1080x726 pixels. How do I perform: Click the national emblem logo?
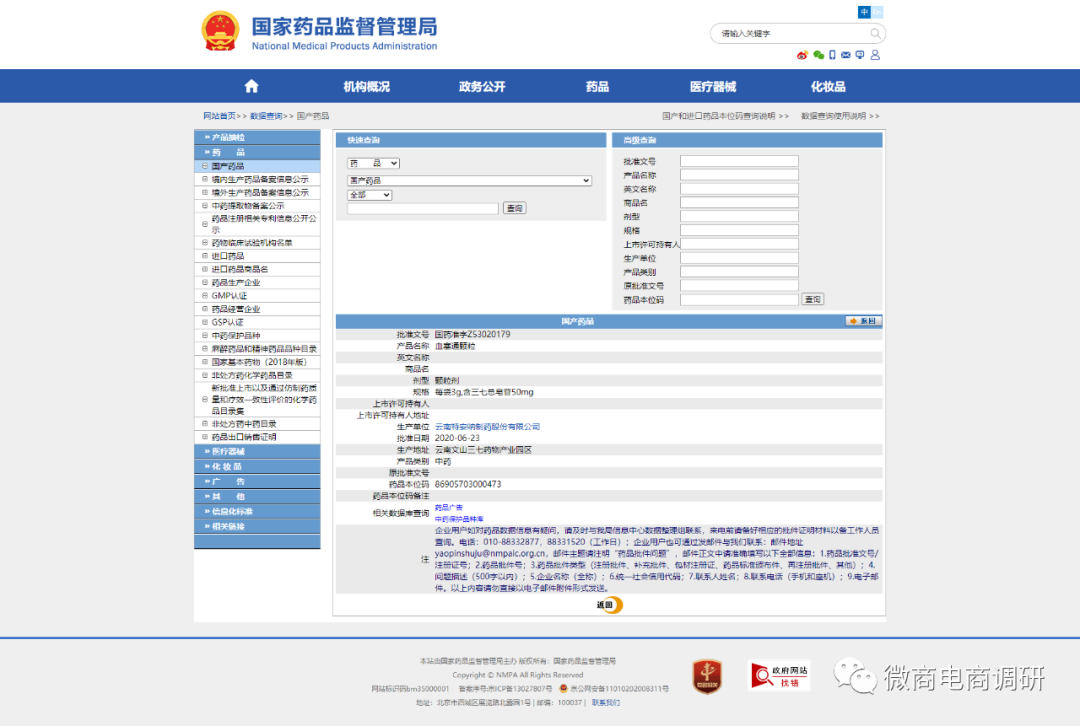(x=220, y=31)
